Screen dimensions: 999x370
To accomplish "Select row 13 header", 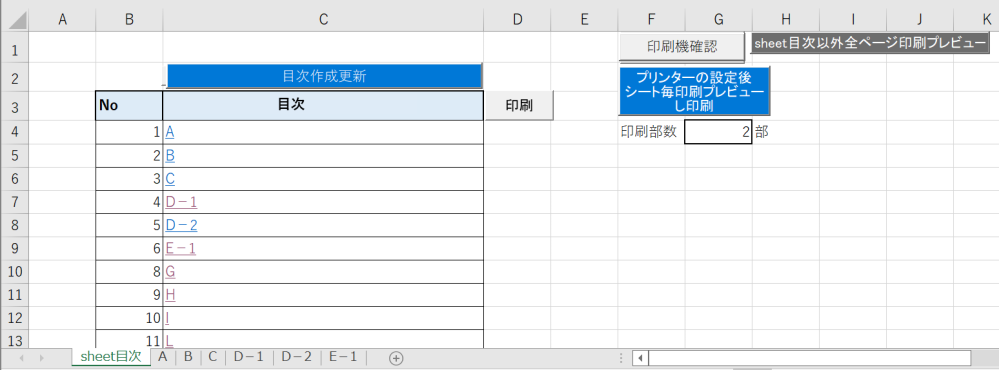I will (15, 341).
